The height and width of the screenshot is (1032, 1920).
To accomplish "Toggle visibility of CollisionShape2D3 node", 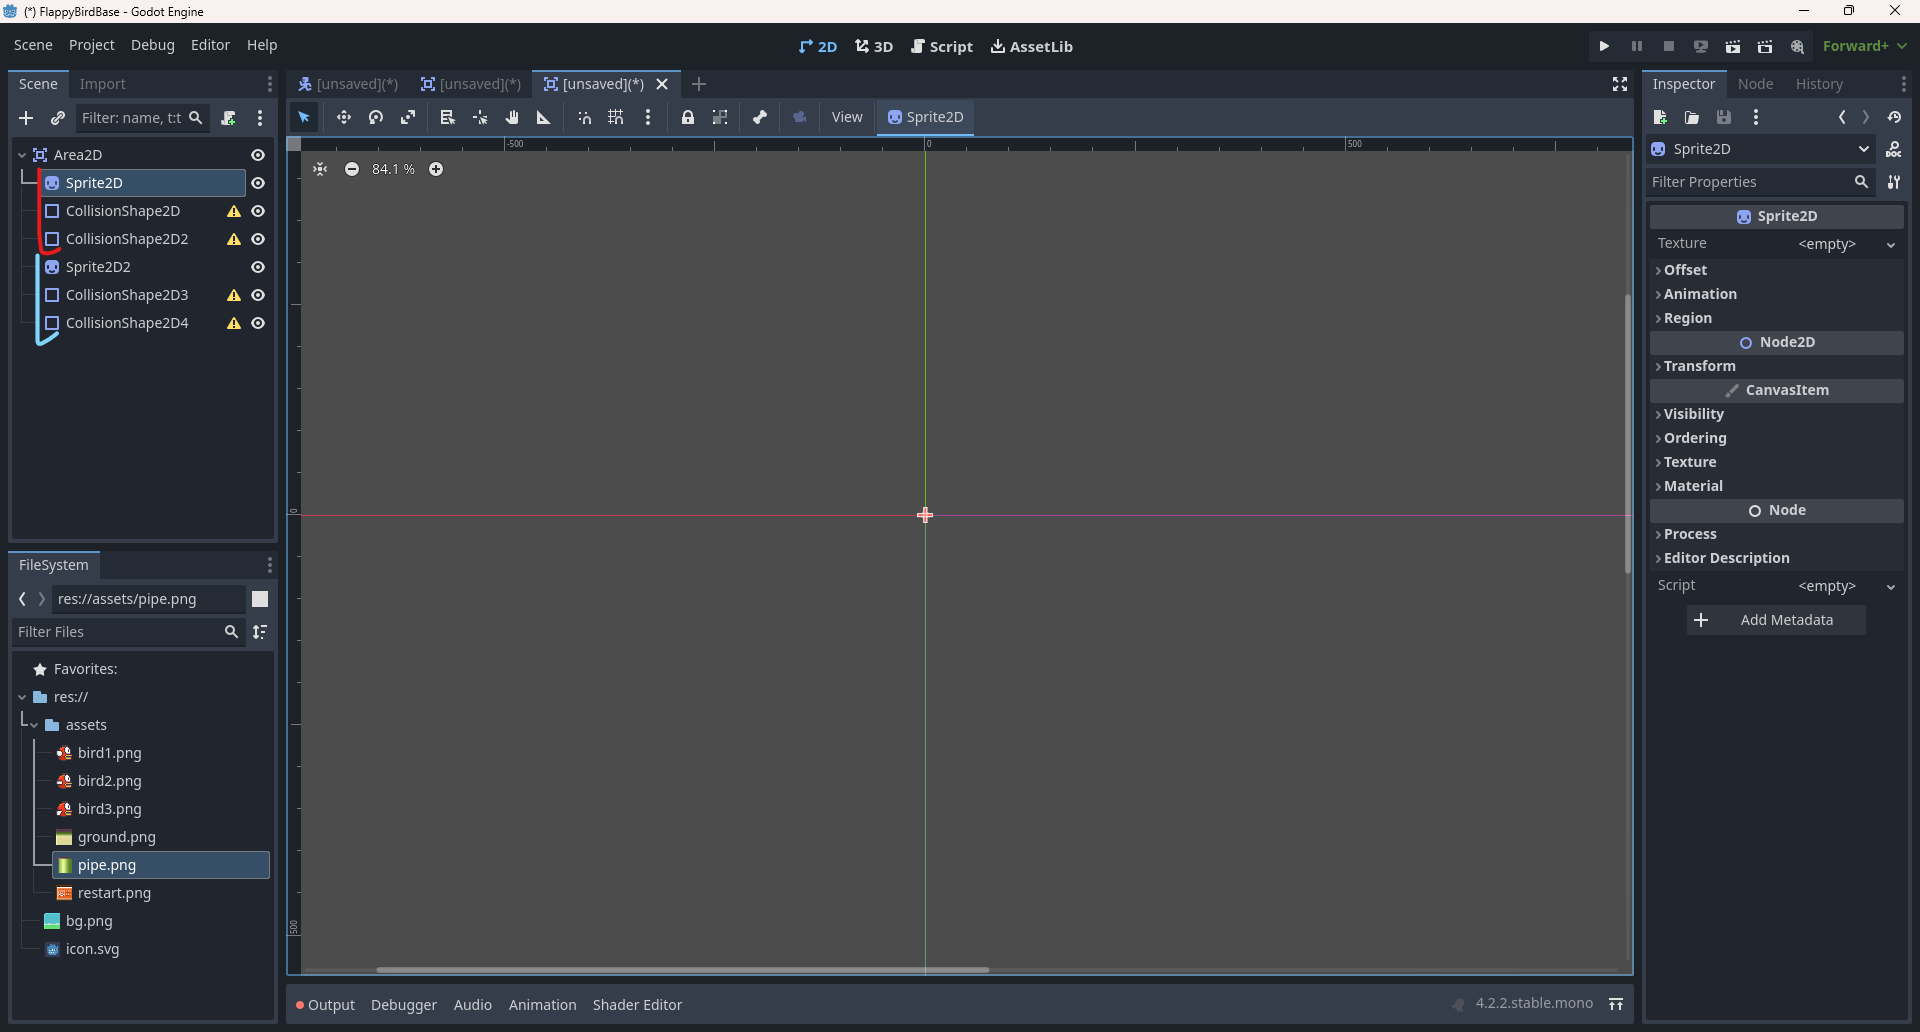I will (258, 295).
